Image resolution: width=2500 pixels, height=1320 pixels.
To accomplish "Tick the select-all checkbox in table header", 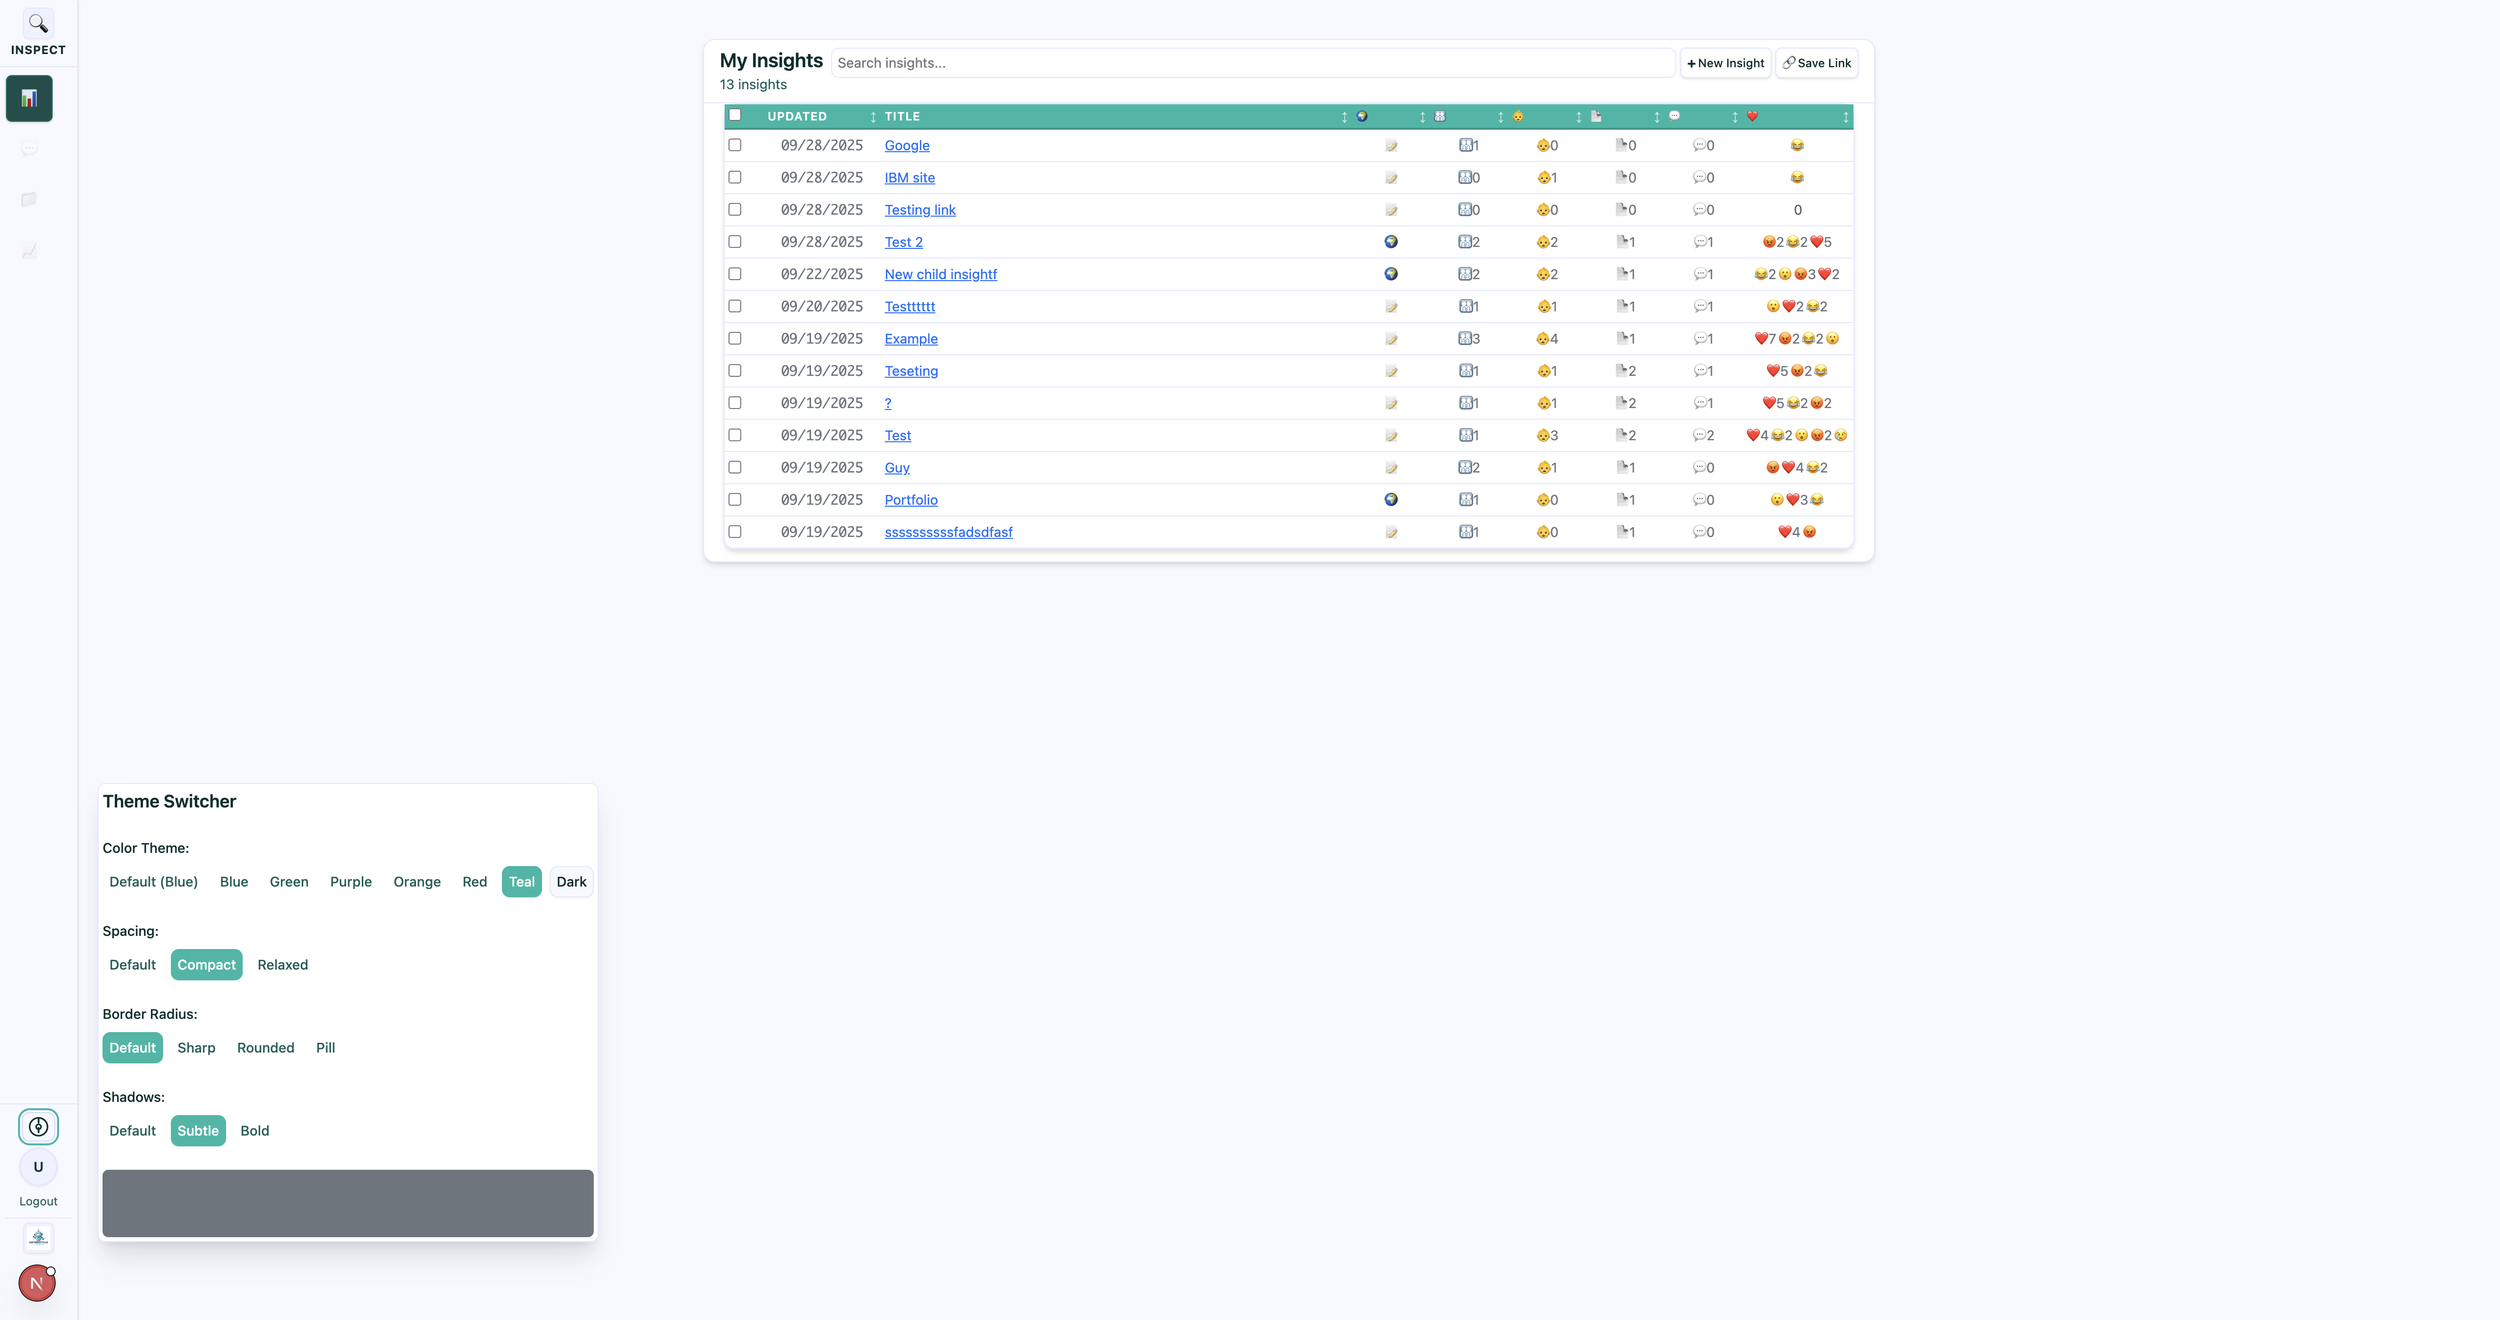I will click(735, 115).
